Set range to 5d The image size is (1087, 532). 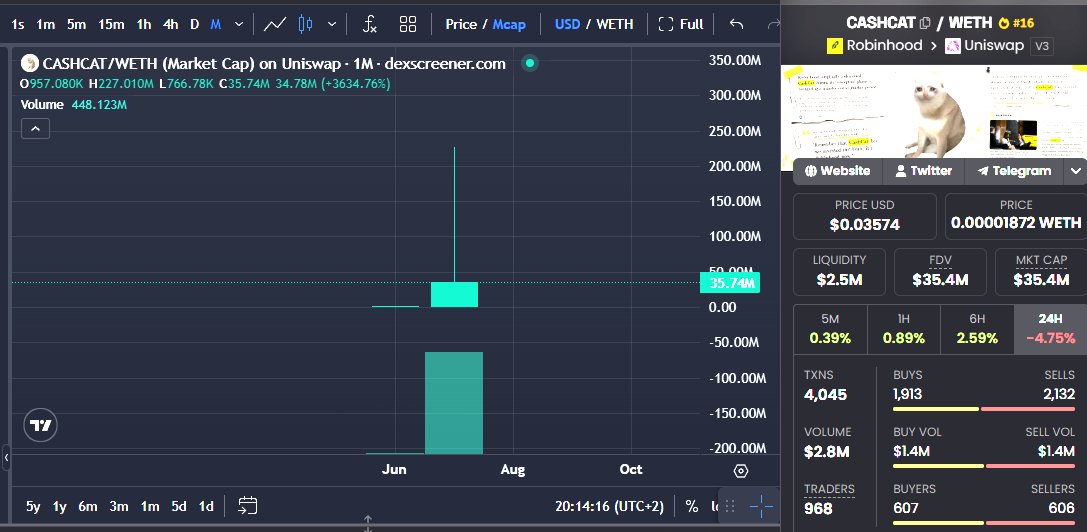(x=179, y=506)
